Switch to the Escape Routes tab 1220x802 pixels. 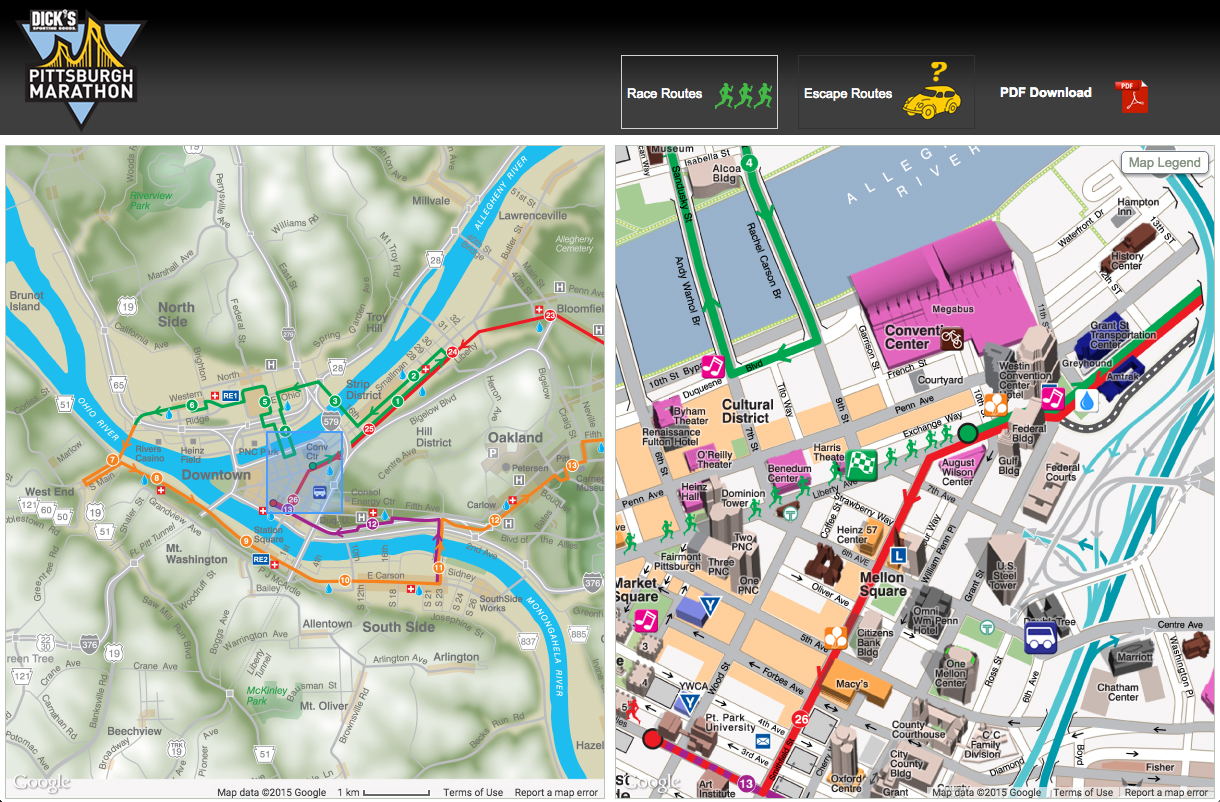tap(886, 92)
